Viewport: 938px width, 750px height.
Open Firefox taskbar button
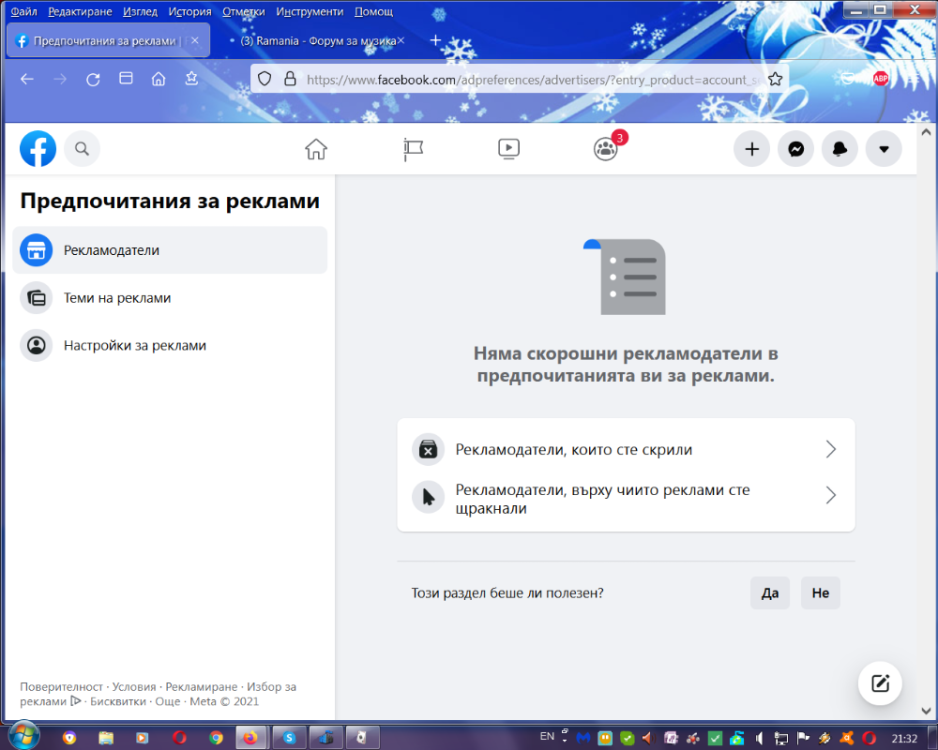pyautogui.click(x=250, y=737)
